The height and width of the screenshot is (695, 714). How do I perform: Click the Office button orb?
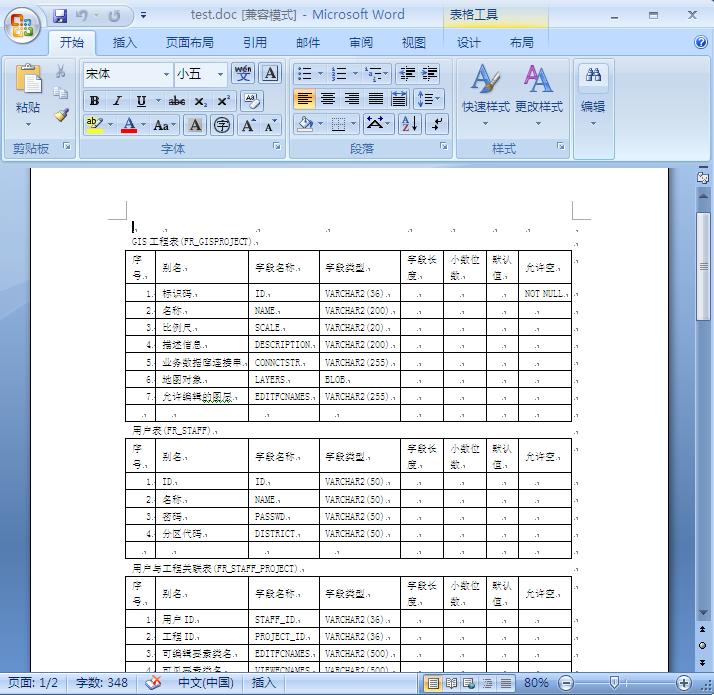[22, 25]
